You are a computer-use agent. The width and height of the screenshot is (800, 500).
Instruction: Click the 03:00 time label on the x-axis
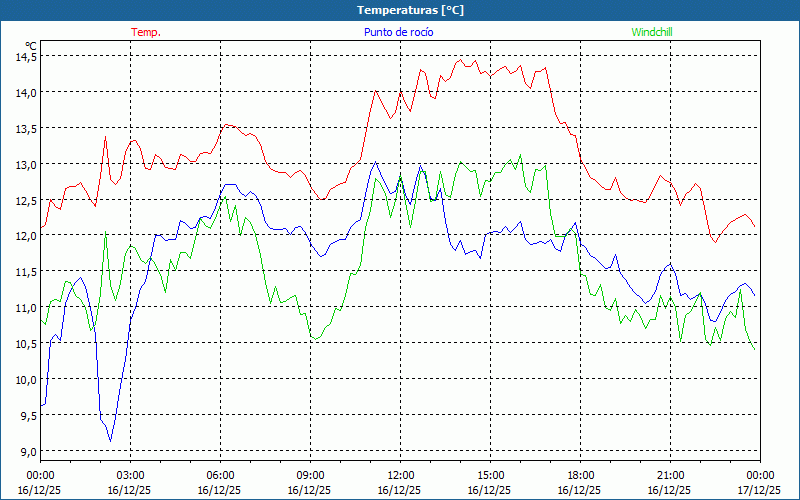tap(130, 476)
